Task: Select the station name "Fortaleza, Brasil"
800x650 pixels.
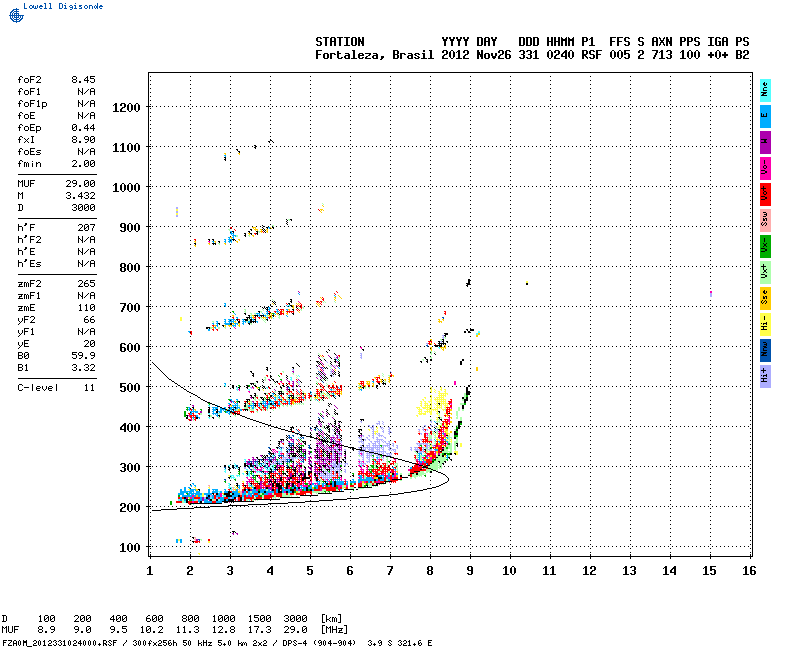Action: coord(374,55)
